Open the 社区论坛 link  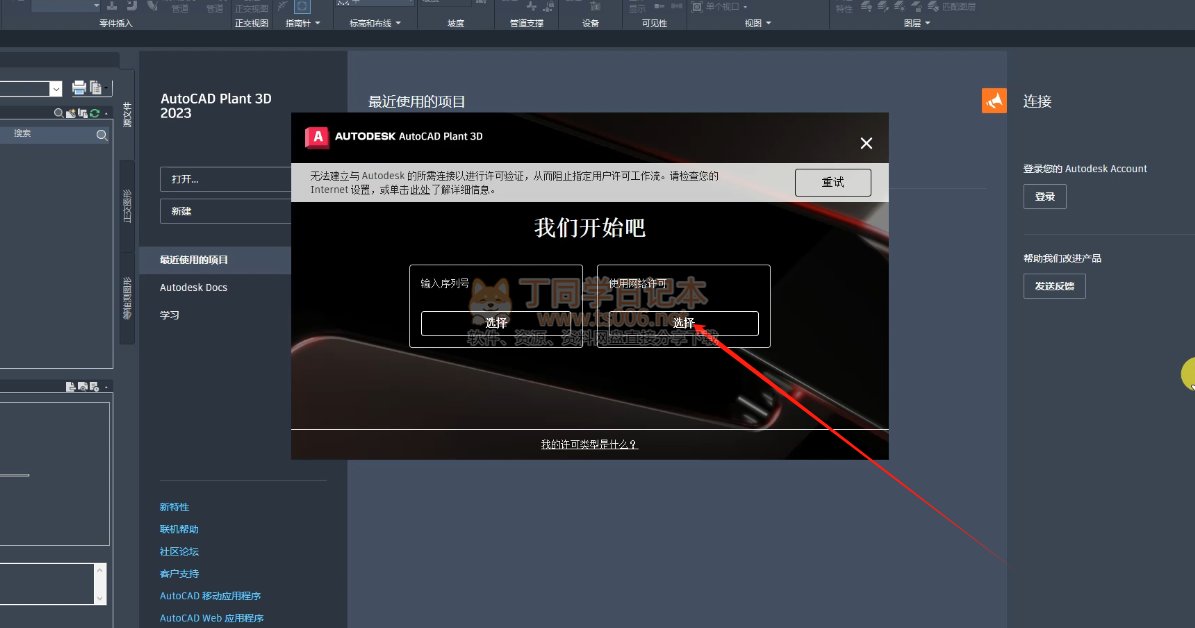pyautogui.click(x=179, y=551)
